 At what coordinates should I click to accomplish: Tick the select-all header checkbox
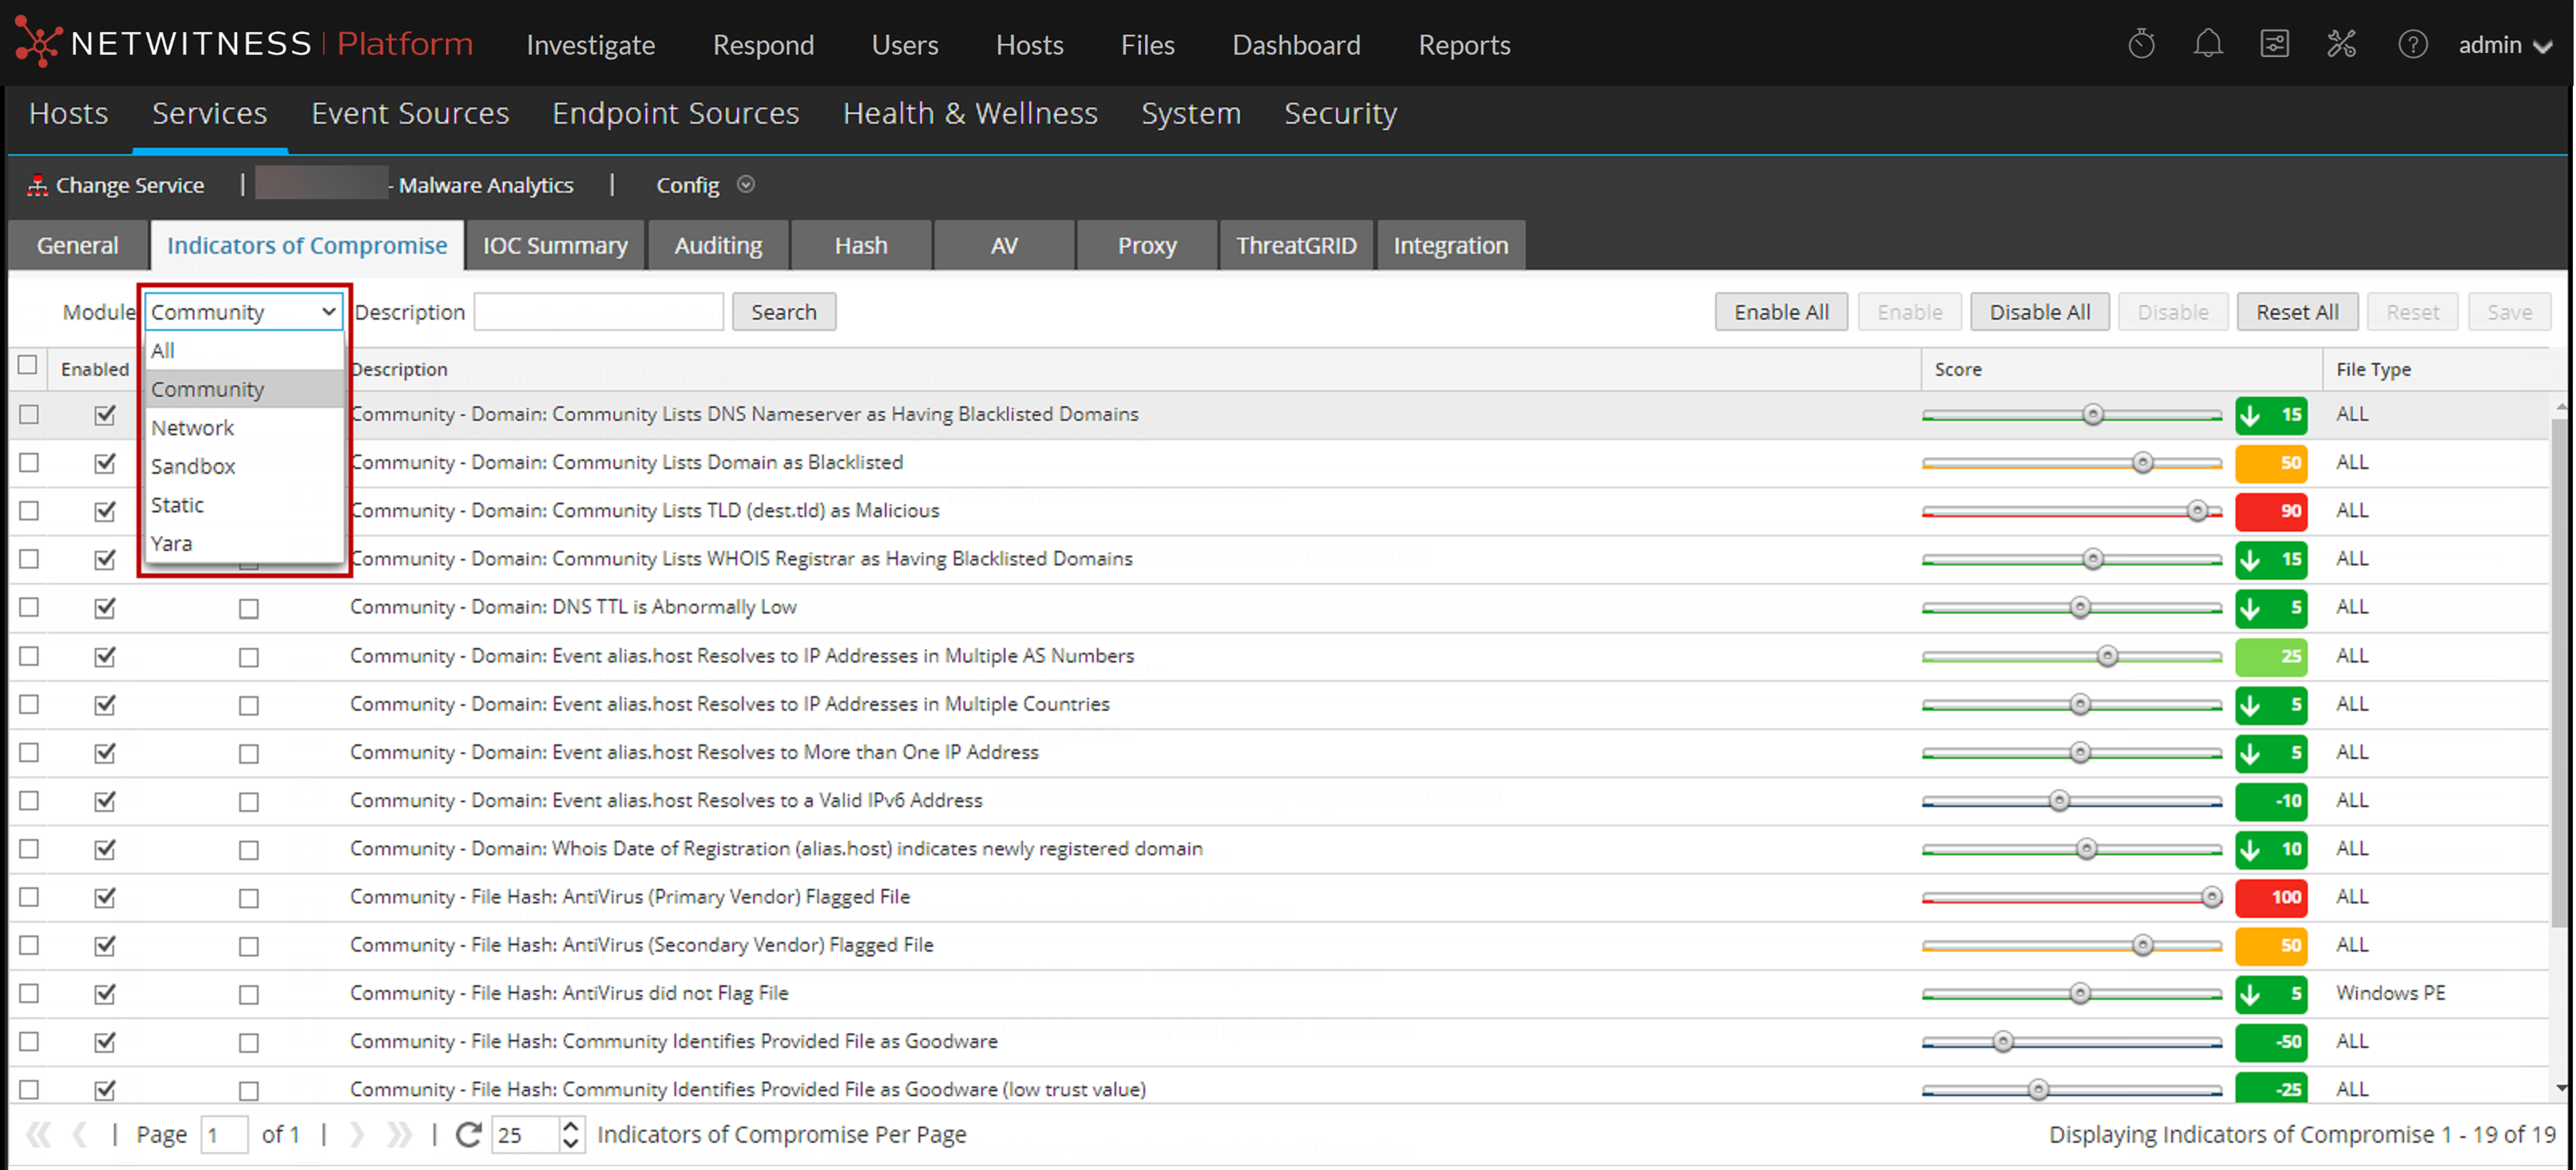(x=28, y=365)
